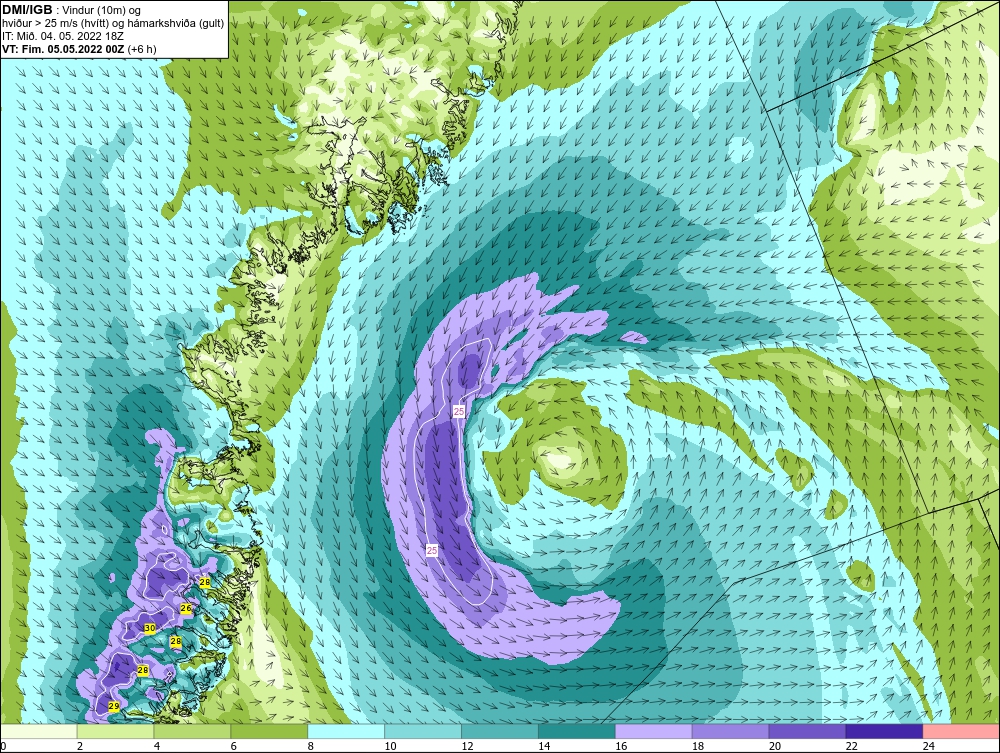Pick the 8–10 m/s light cyan swatch
The image size is (1000, 753).
pos(346,731)
